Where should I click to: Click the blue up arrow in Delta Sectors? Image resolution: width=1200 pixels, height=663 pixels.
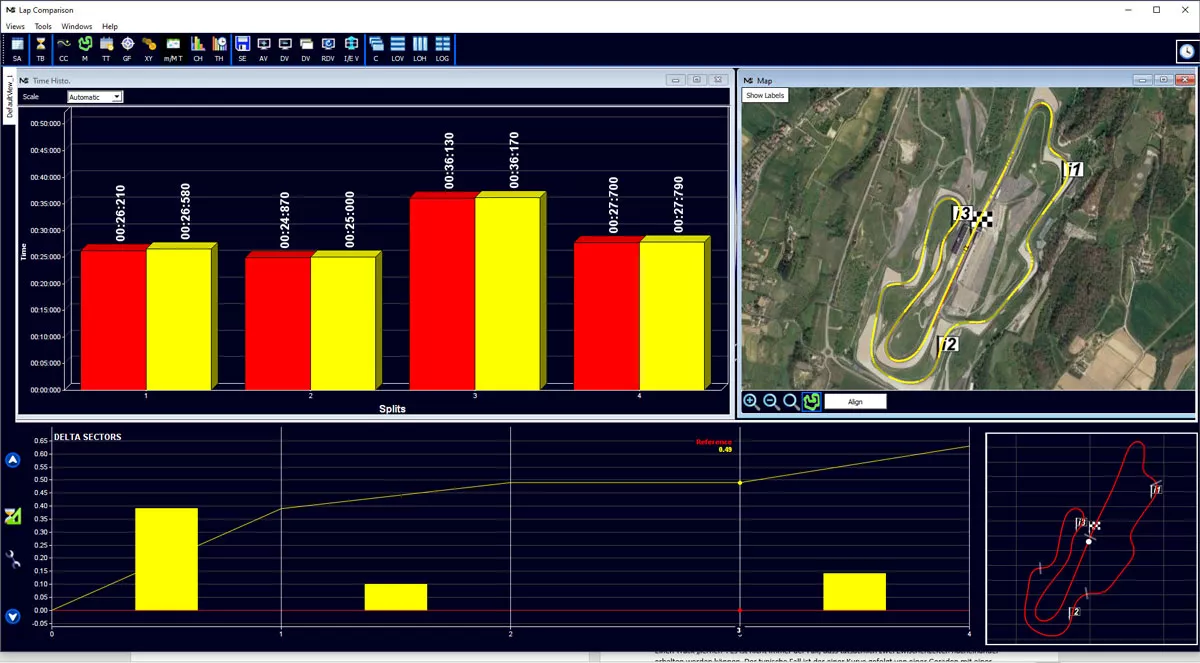pyautogui.click(x=13, y=460)
